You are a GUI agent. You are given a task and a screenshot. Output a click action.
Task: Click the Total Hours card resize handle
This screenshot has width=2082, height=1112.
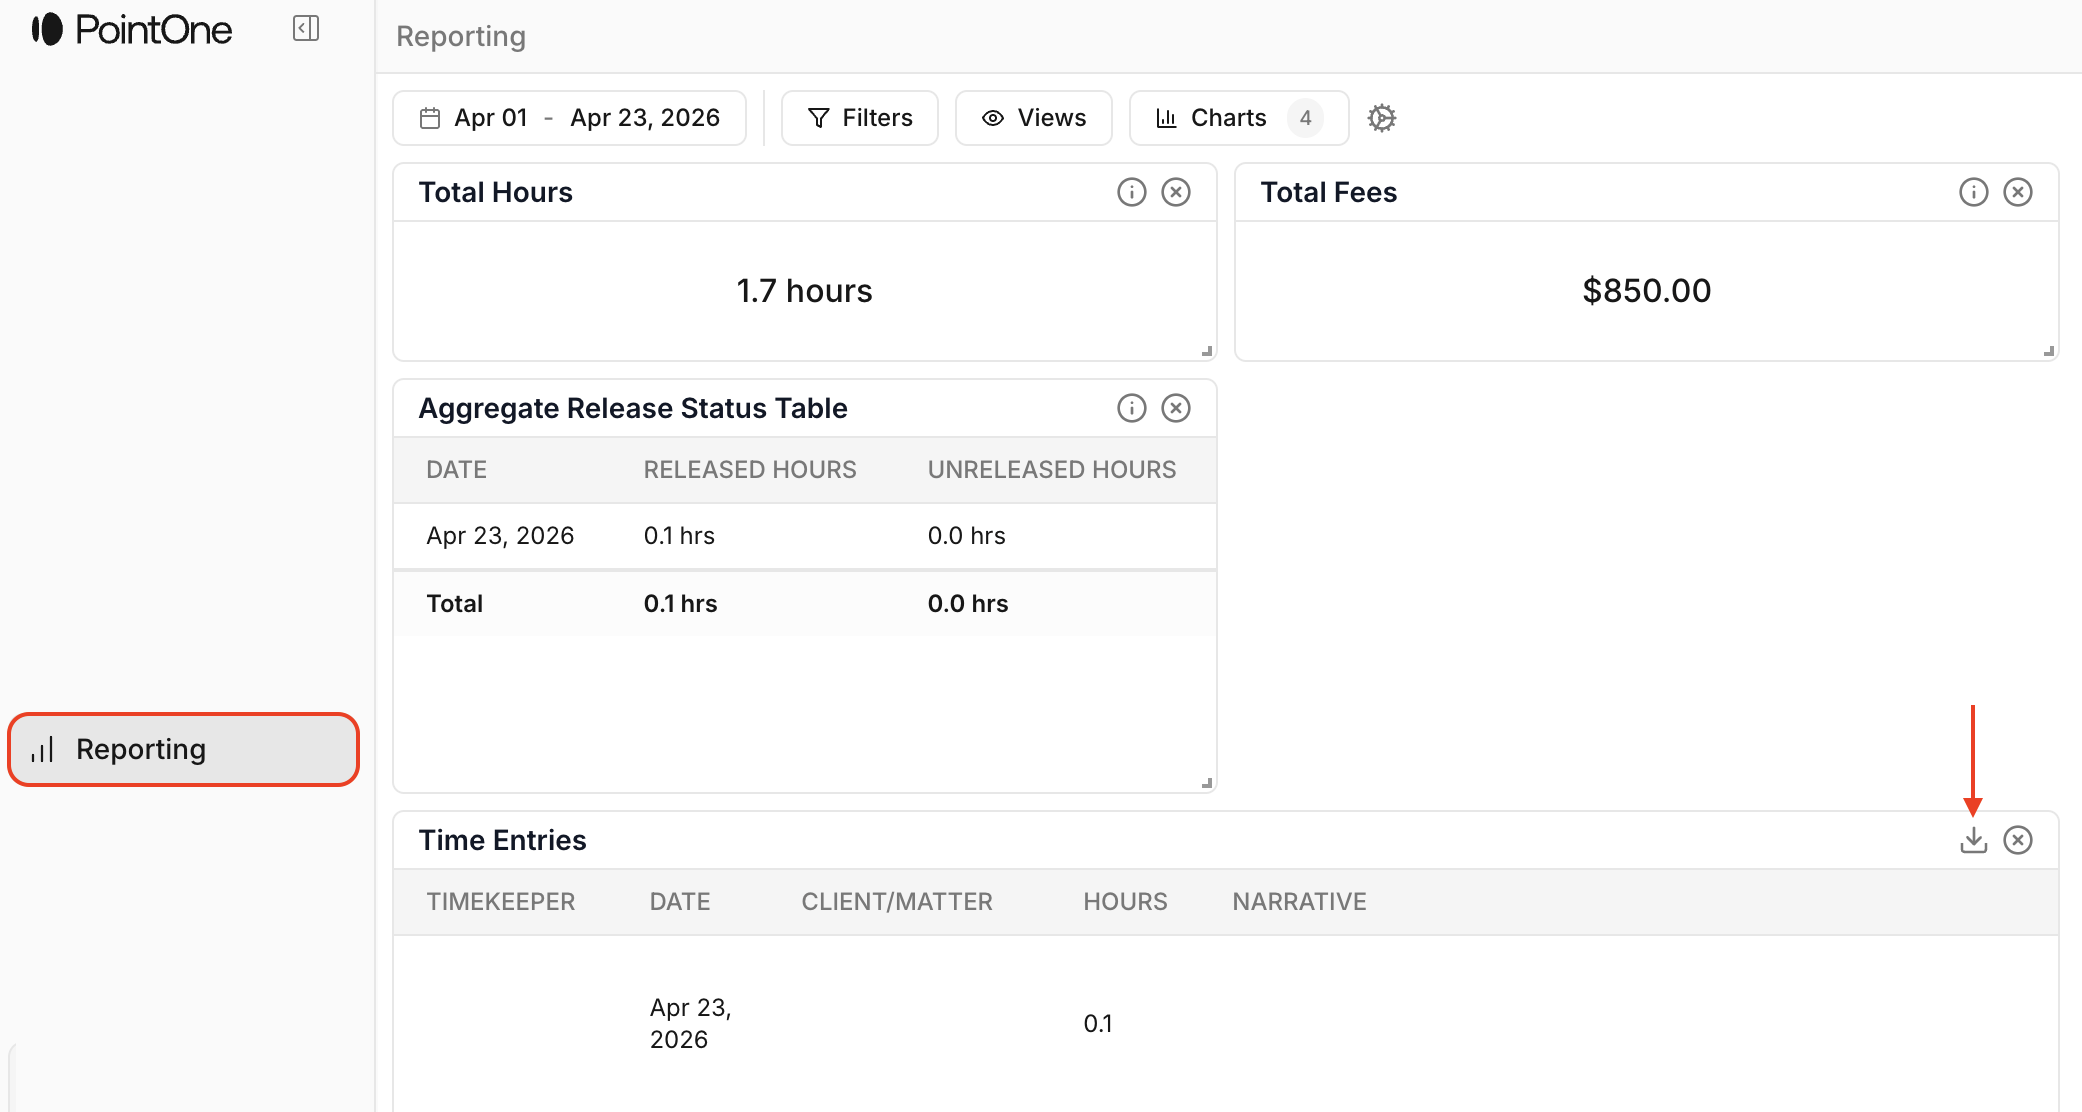click(1207, 351)
